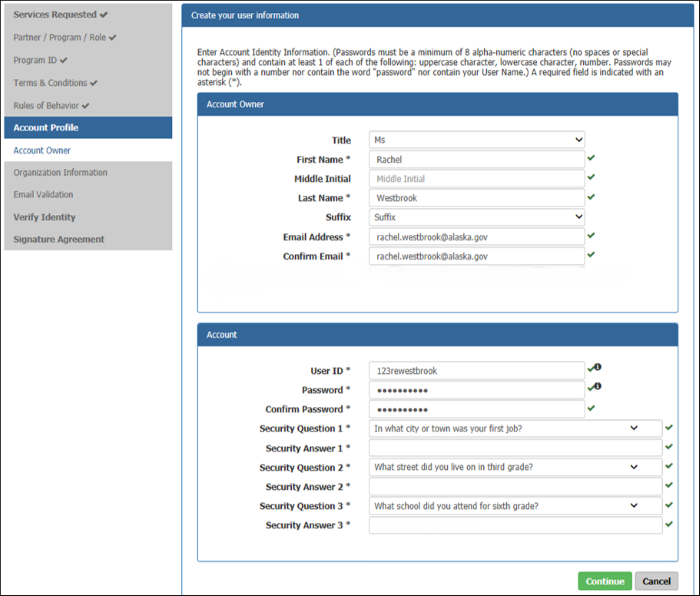Click green checkmark next to Last Name
The width and height of the screenshot is (700, 596).
[x=591, y=197]
